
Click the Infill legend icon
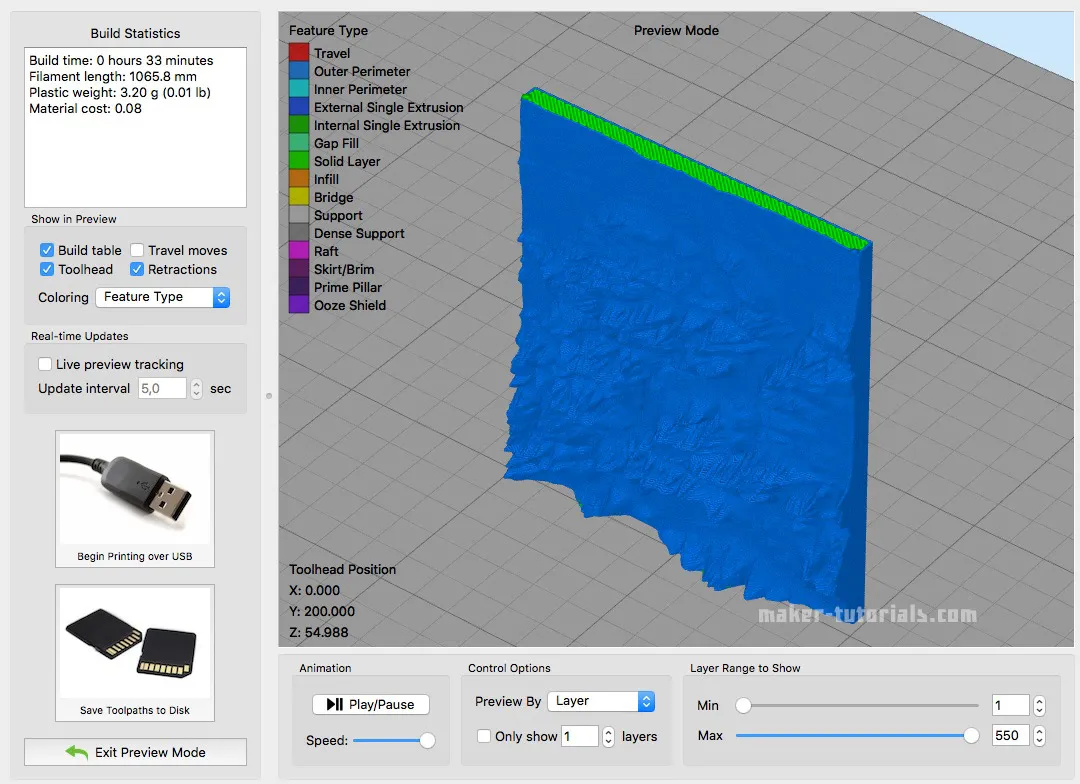point(297,179)
